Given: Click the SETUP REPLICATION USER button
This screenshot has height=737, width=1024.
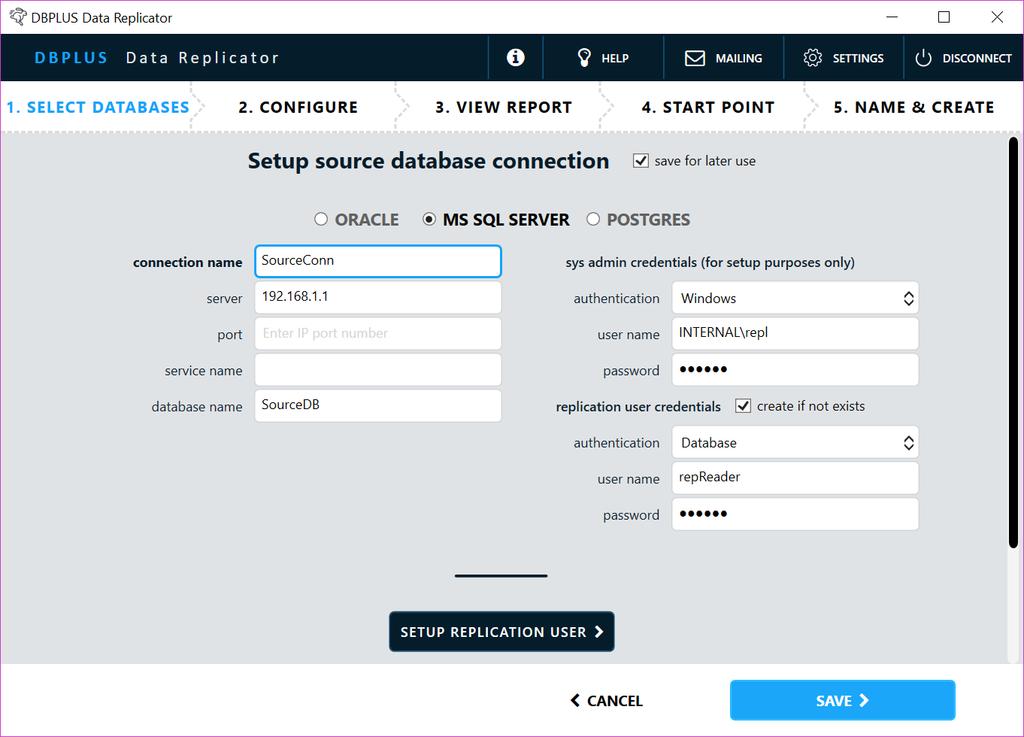Looking at the screenshot, I should (x=502, y=631).
